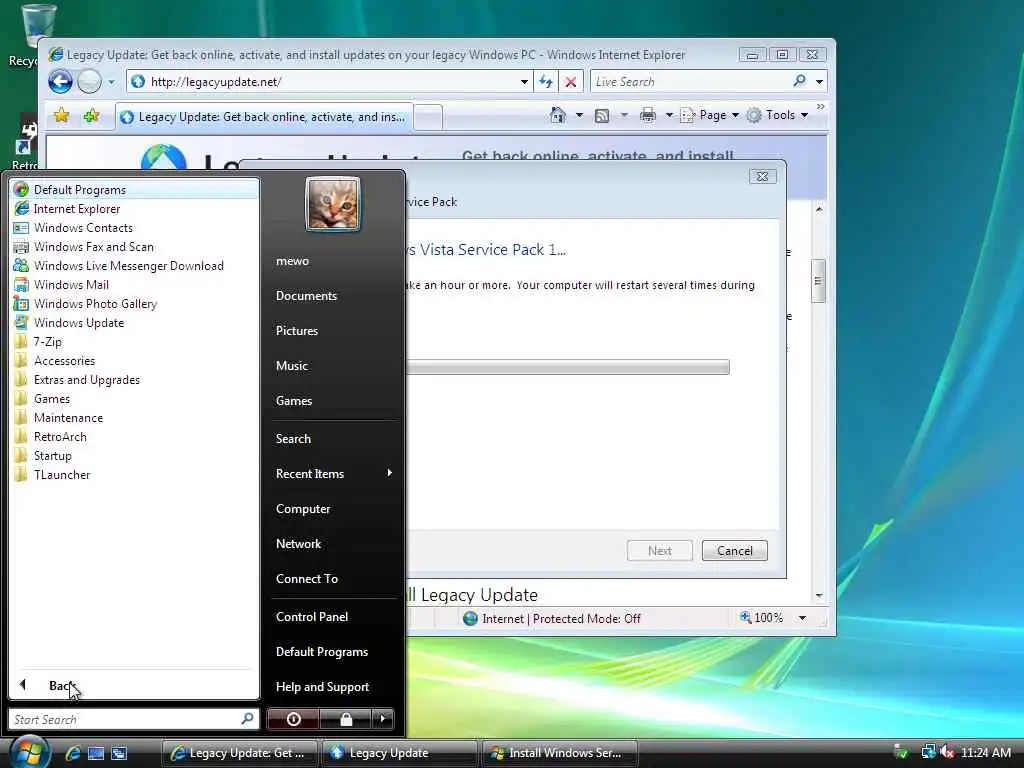
Task: Launch Internet Explorer from the programs list
Action: click(135, 208)
